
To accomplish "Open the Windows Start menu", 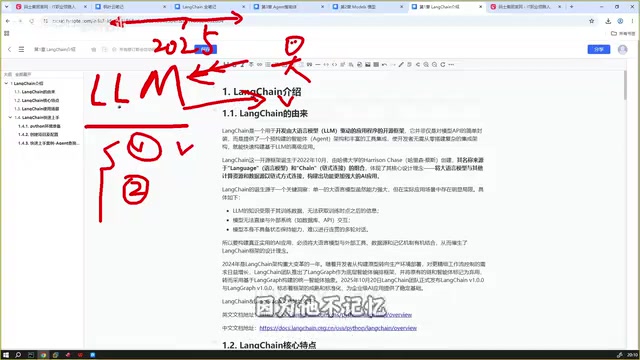I will click(x=6, y=355).
